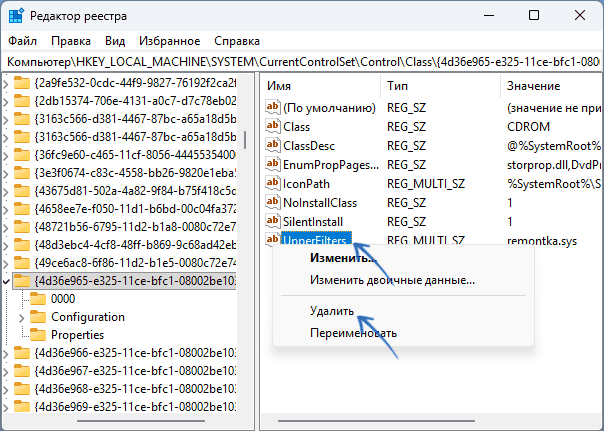This screenshot has width=604, height=431.
Task: Click the string value icon beside UpperFilters
Action: [x=273, y=238]
